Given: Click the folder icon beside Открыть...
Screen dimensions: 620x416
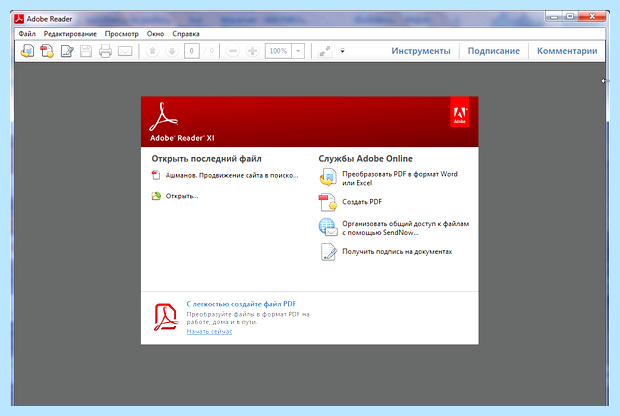Looking at the screenshot, I should 156,195.
